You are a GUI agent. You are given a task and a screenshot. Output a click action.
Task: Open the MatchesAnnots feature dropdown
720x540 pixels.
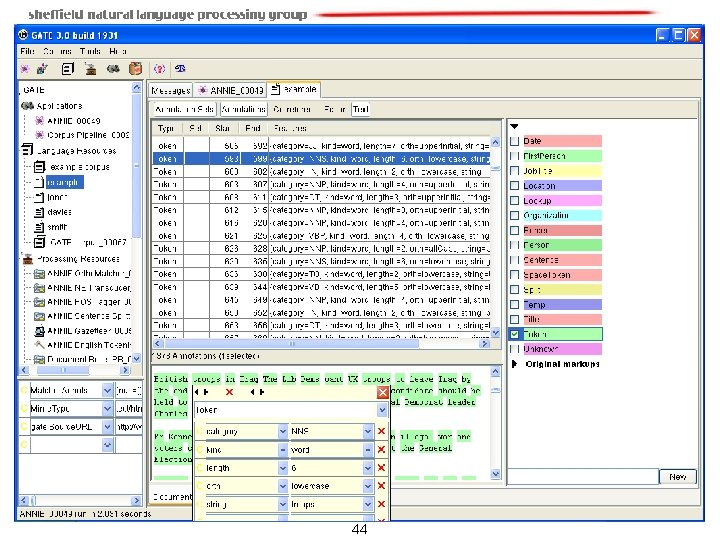pyautogui.click(x=107, y=390)
